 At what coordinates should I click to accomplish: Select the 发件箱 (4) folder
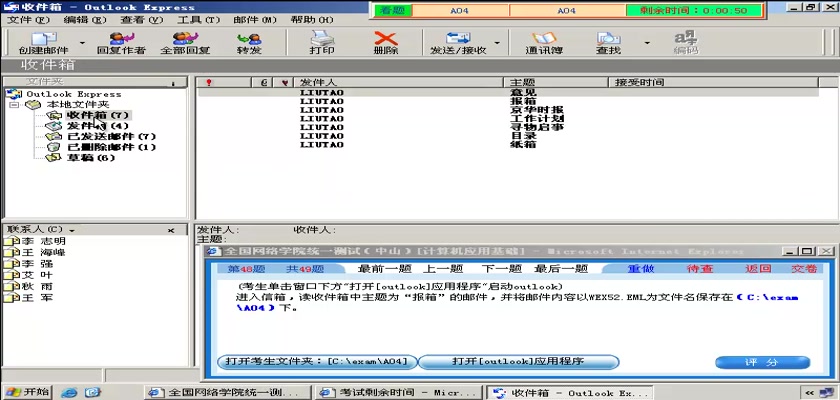(98, 126)
